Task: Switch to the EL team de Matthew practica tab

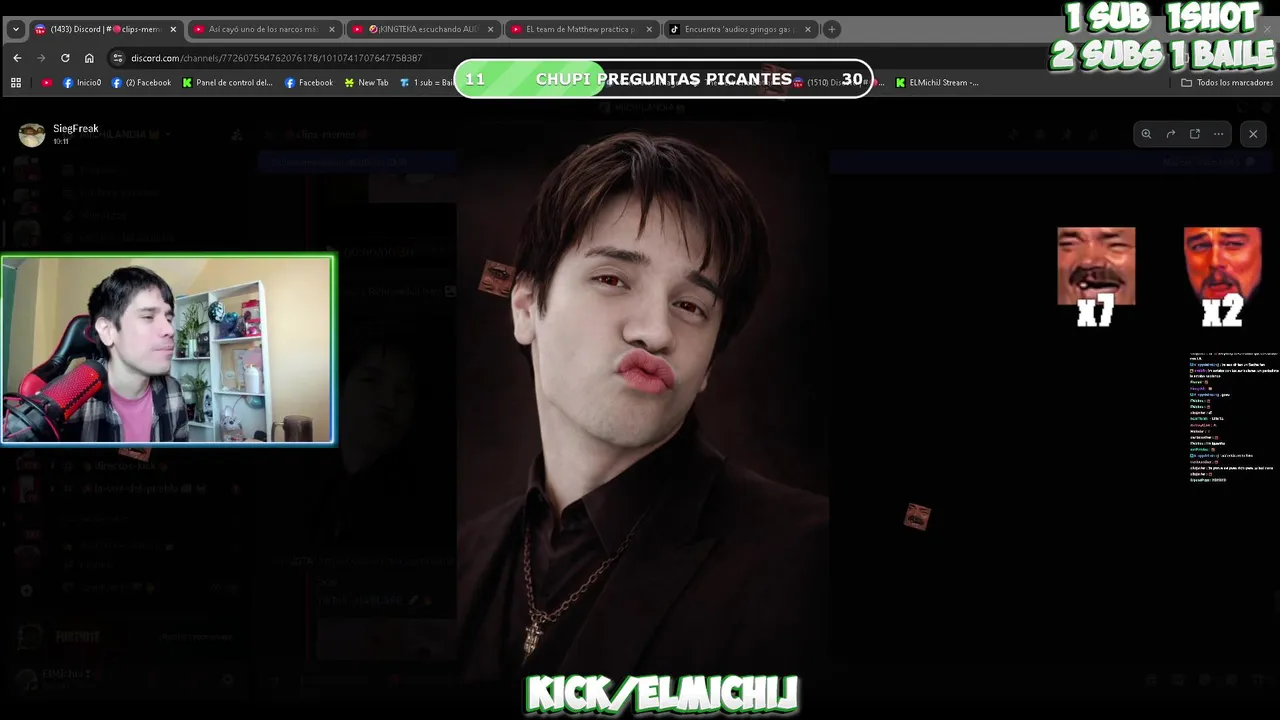Action: pyautogui.click(x=582, y=29)
